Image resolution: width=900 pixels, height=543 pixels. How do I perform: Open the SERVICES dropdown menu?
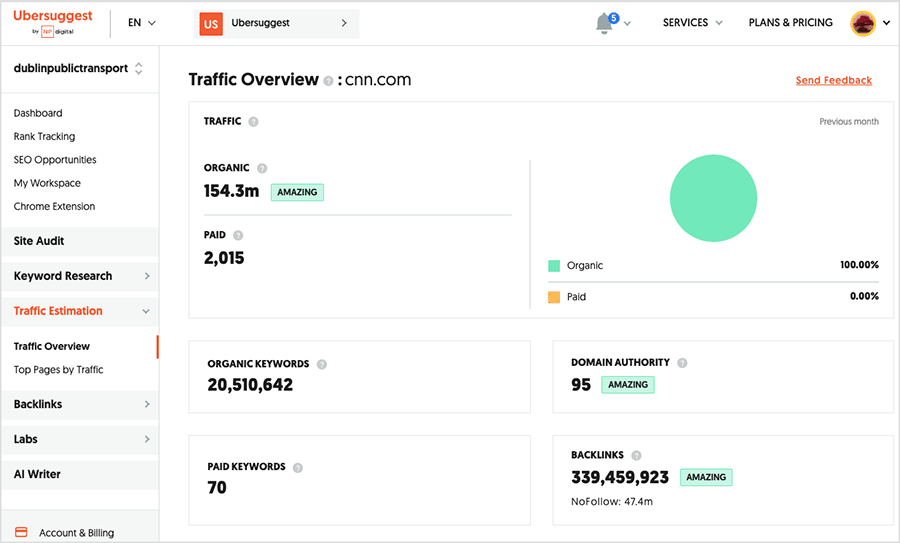(693, 22)
